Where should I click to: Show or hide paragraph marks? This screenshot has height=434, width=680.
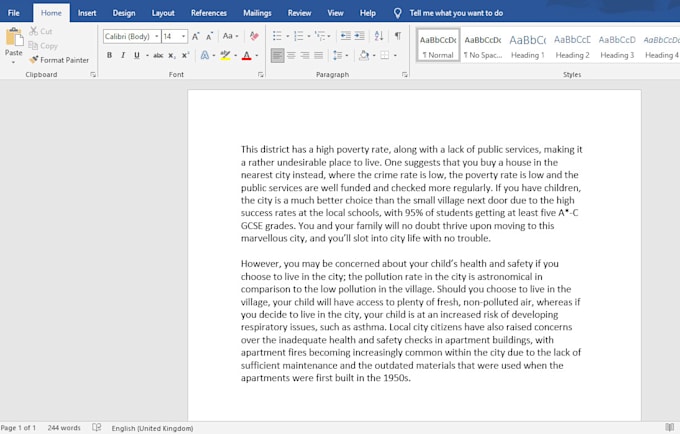pos(398,36)
